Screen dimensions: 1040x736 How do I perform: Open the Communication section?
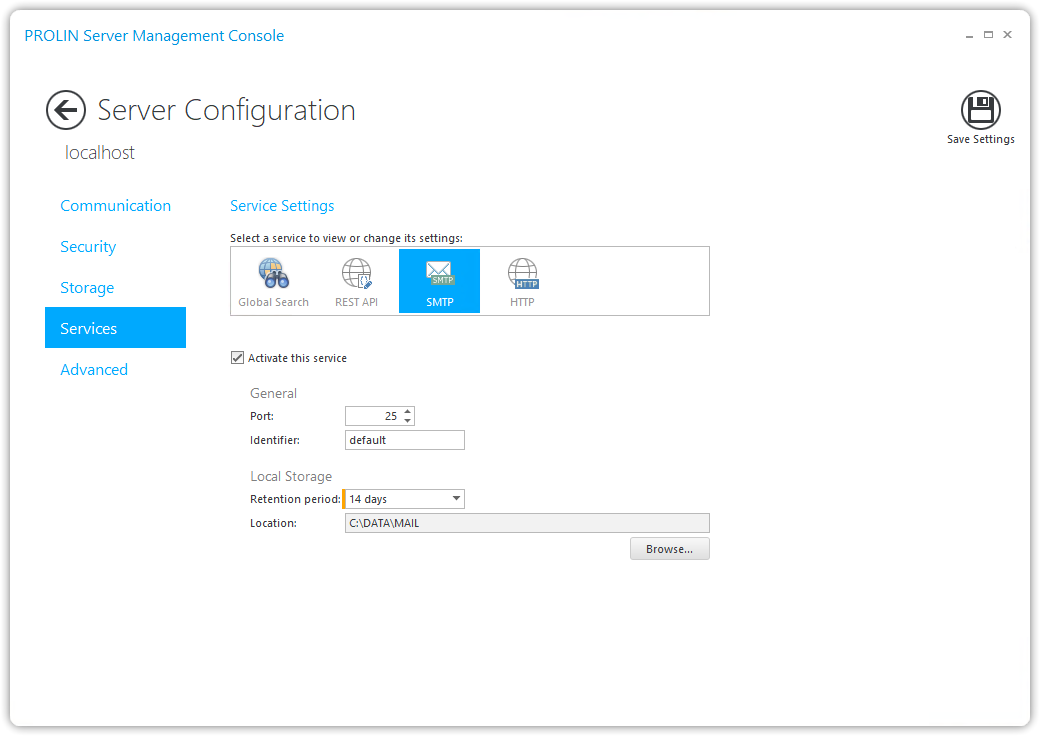[x=115, y=206]
